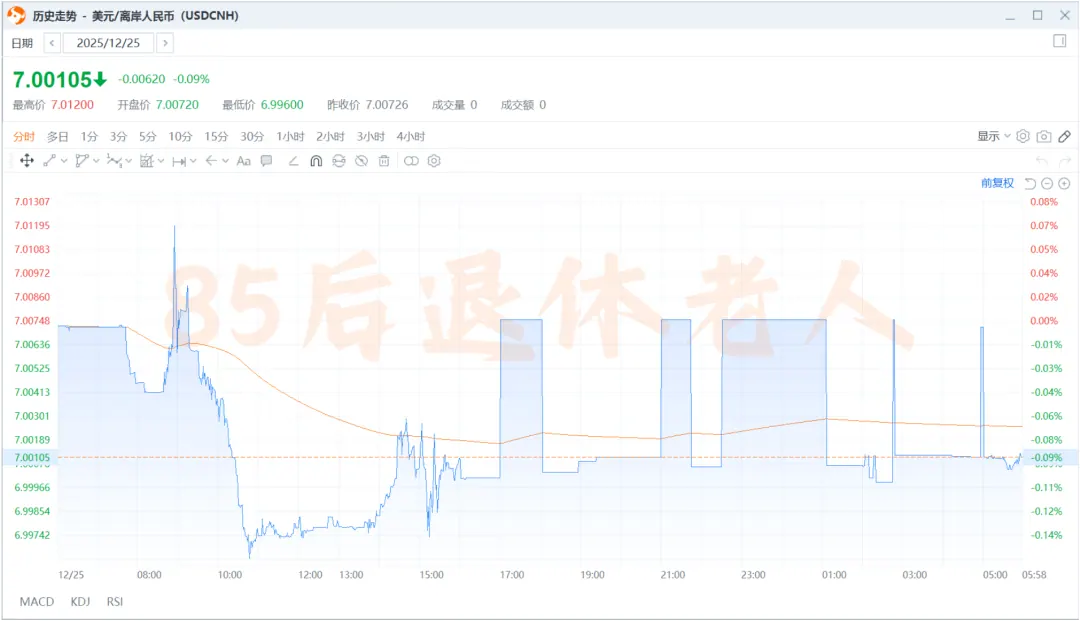Image resolution: width=1080 pixels, height=621 pixels.
Task: Click the opening price 7.00720
Action: (x=177, y=105)
